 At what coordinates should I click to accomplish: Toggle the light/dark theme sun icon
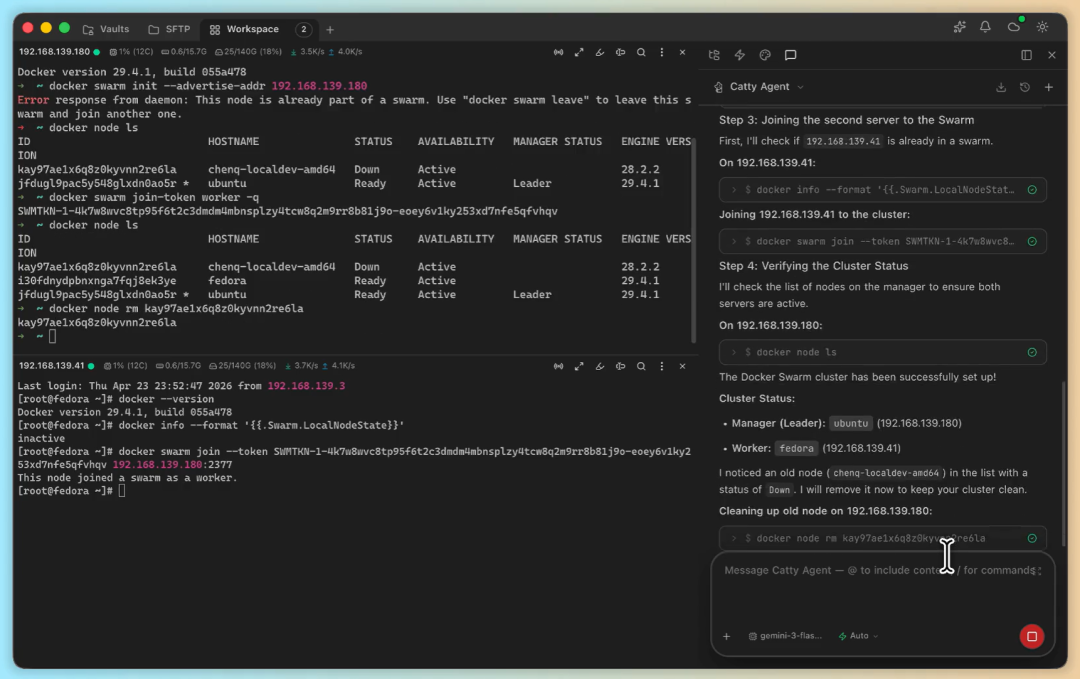tap(1042, 27)
